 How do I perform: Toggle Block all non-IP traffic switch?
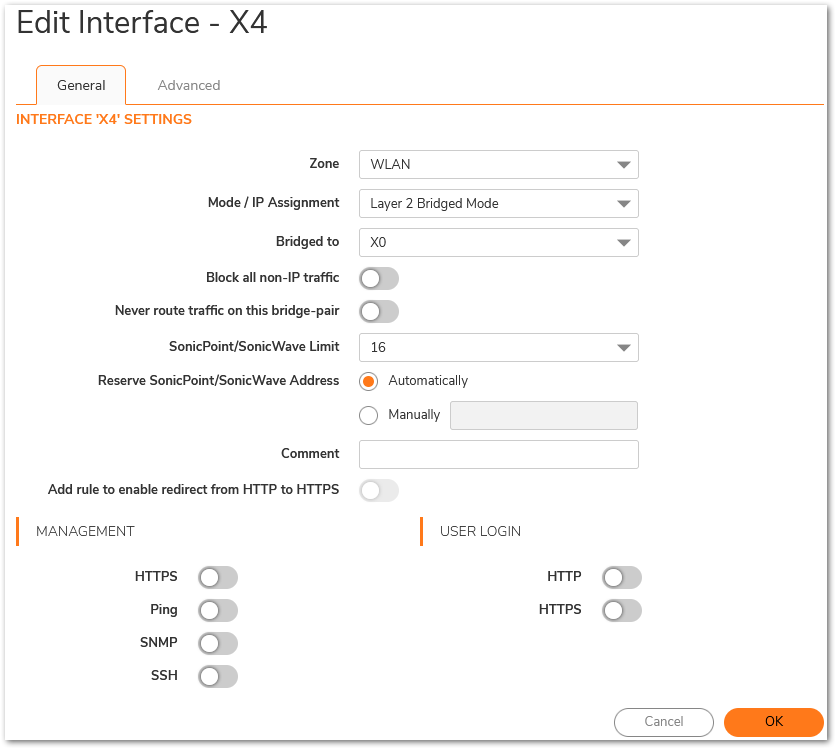pyautogui.click(x=379, y=278)
